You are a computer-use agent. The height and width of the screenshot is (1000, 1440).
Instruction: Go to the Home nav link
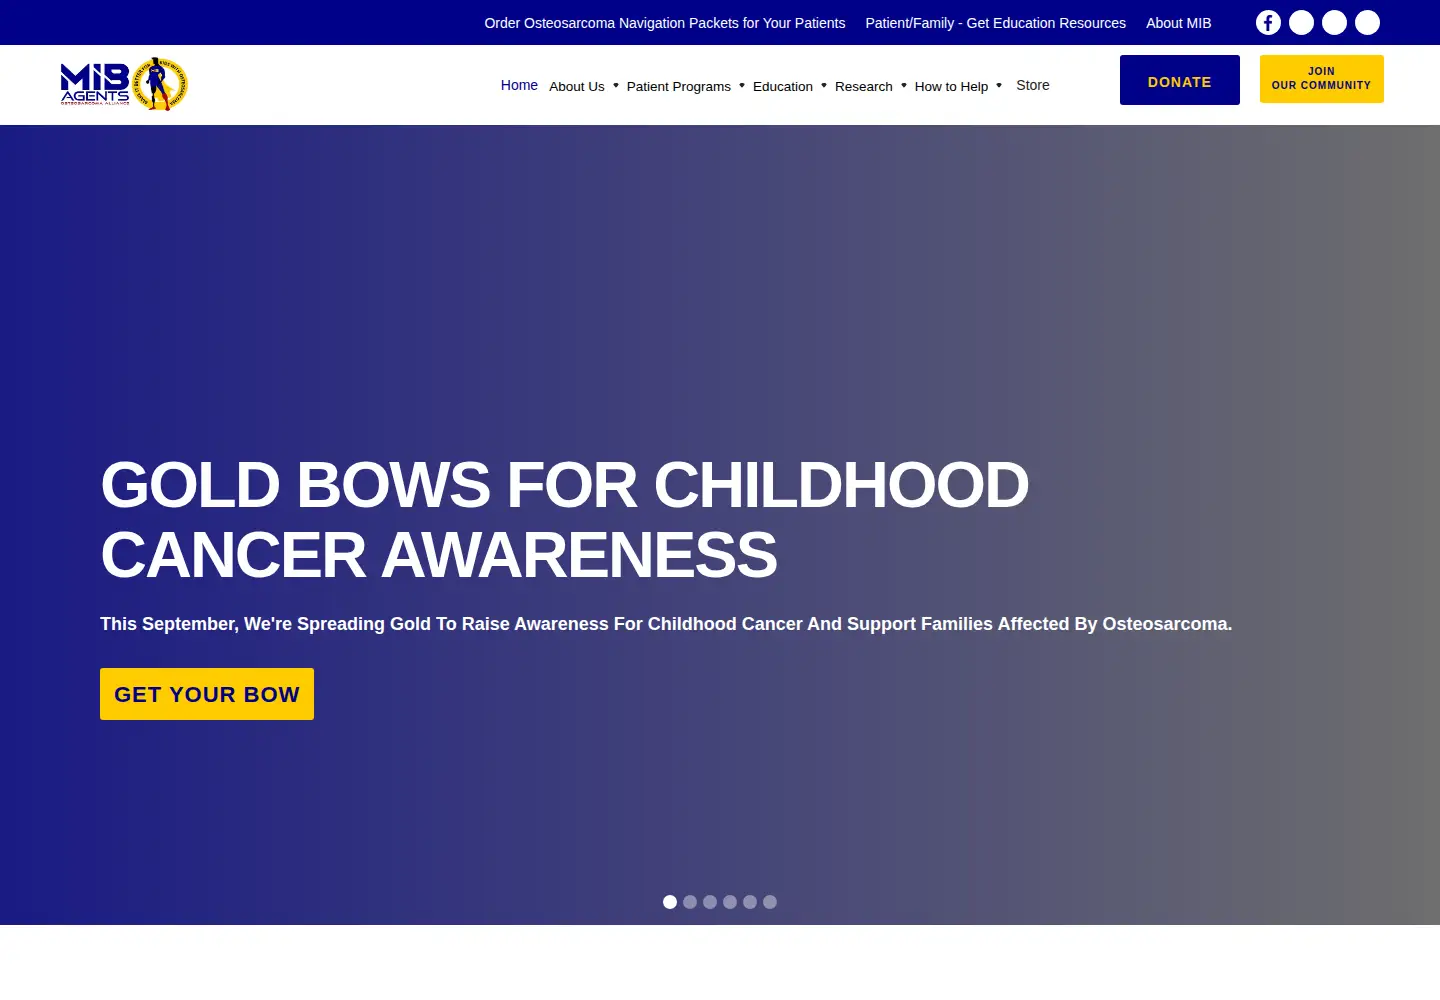pos(519,85)
